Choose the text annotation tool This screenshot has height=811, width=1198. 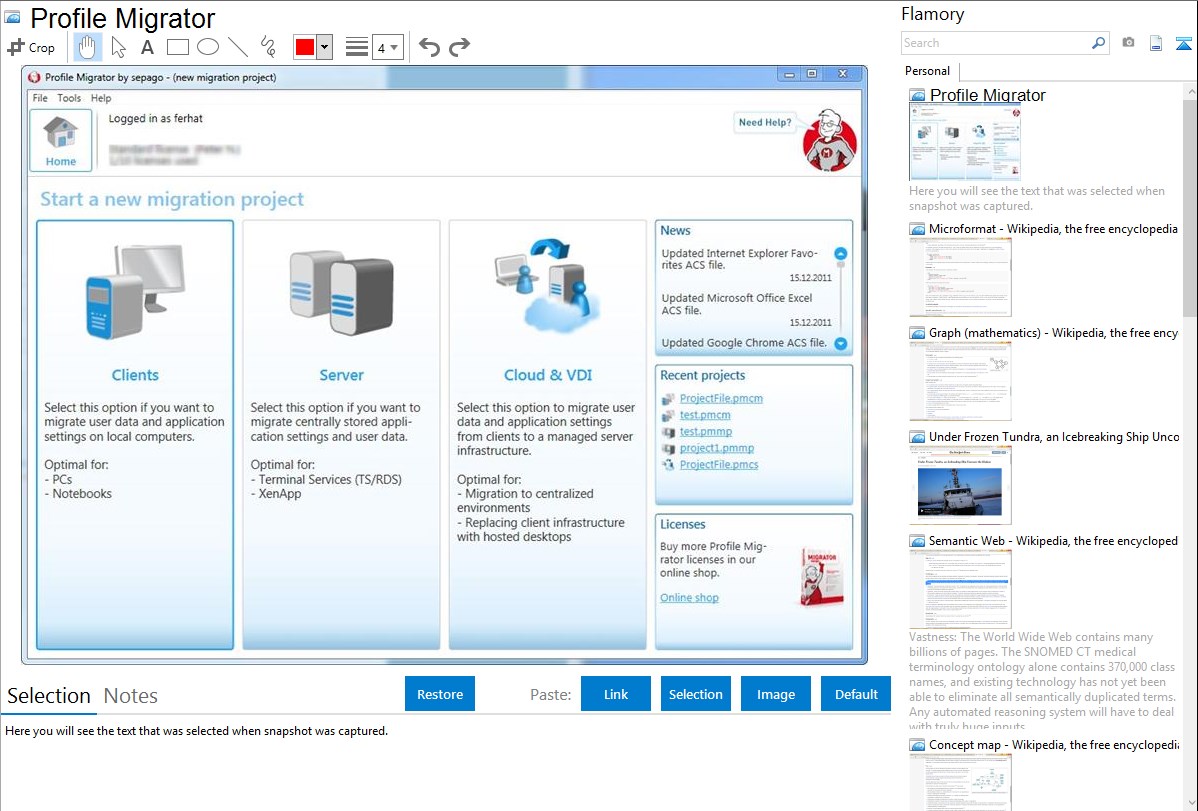click(x=147, y=47)
